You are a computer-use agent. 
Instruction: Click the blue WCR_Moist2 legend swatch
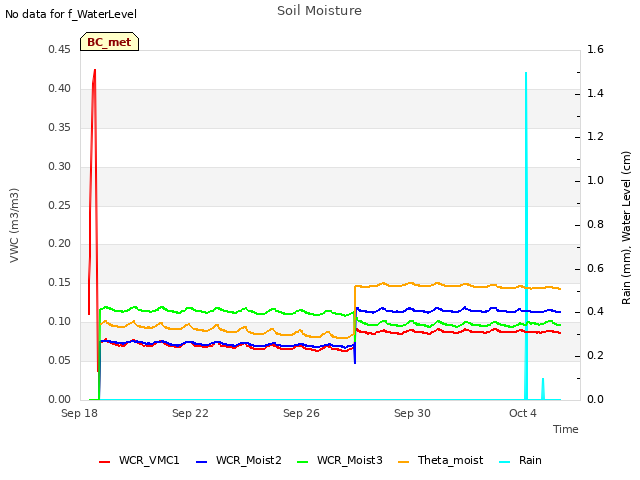coord(202,462)
